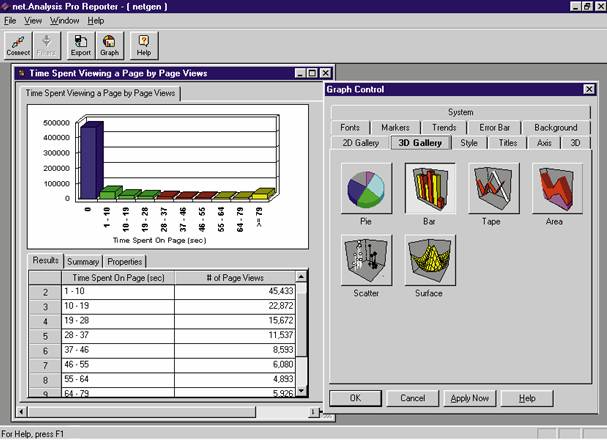The width and height of the screenshot is (607, 440).
Task: Open the Trends tab
Action: (444, 127)
